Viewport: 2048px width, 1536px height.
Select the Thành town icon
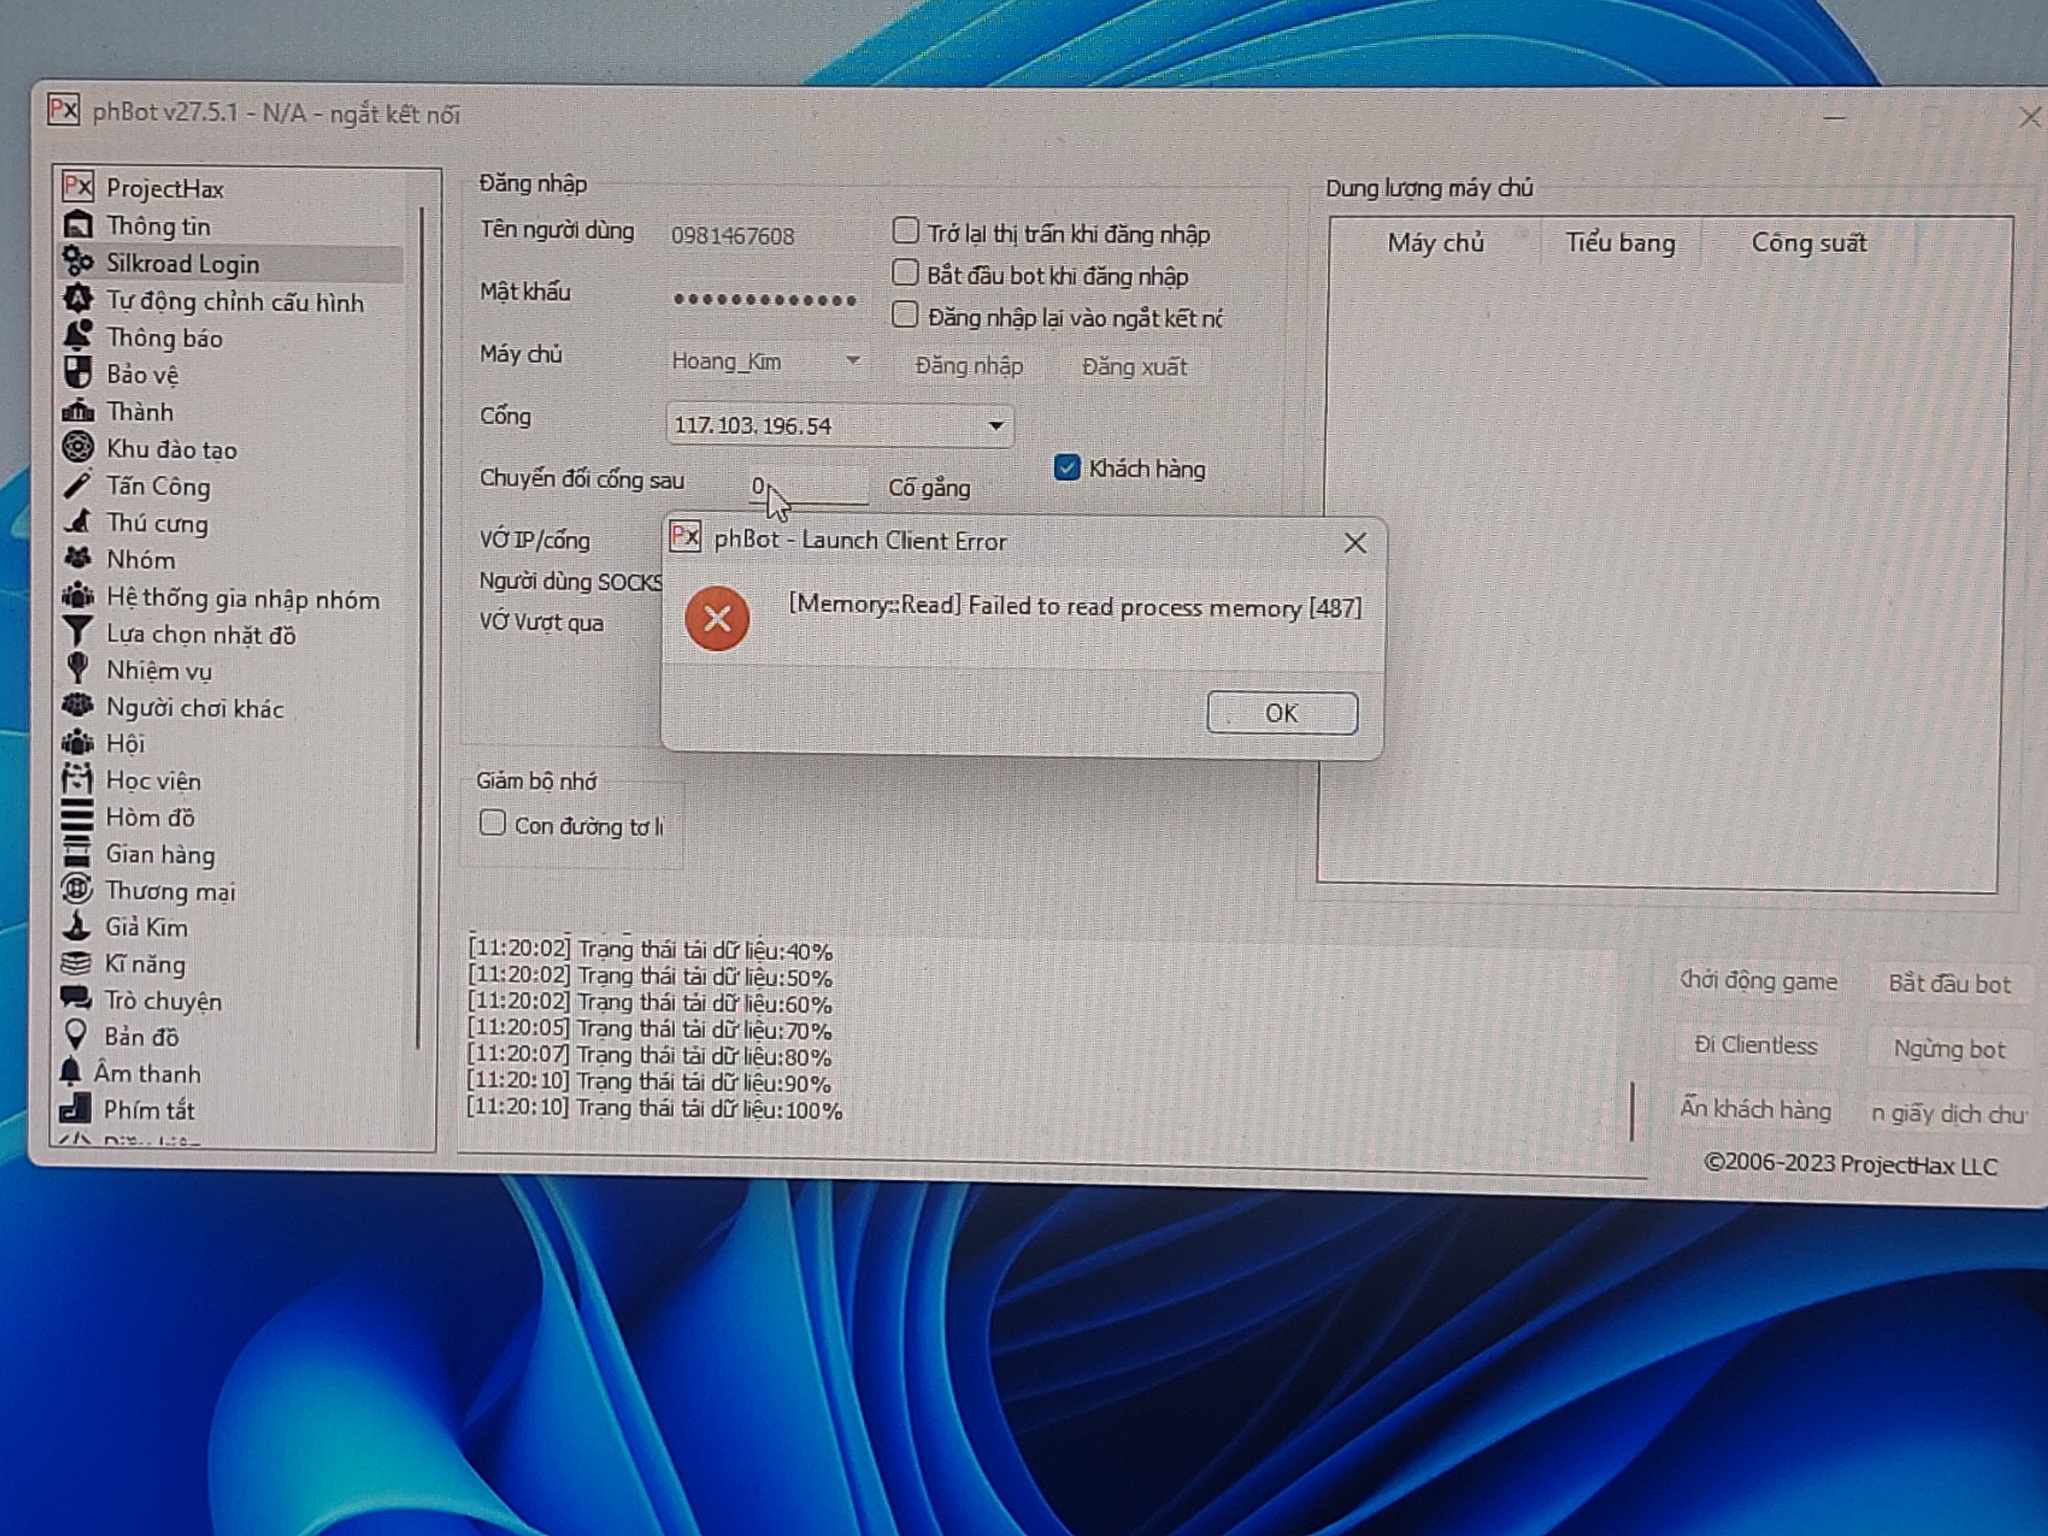78,410
